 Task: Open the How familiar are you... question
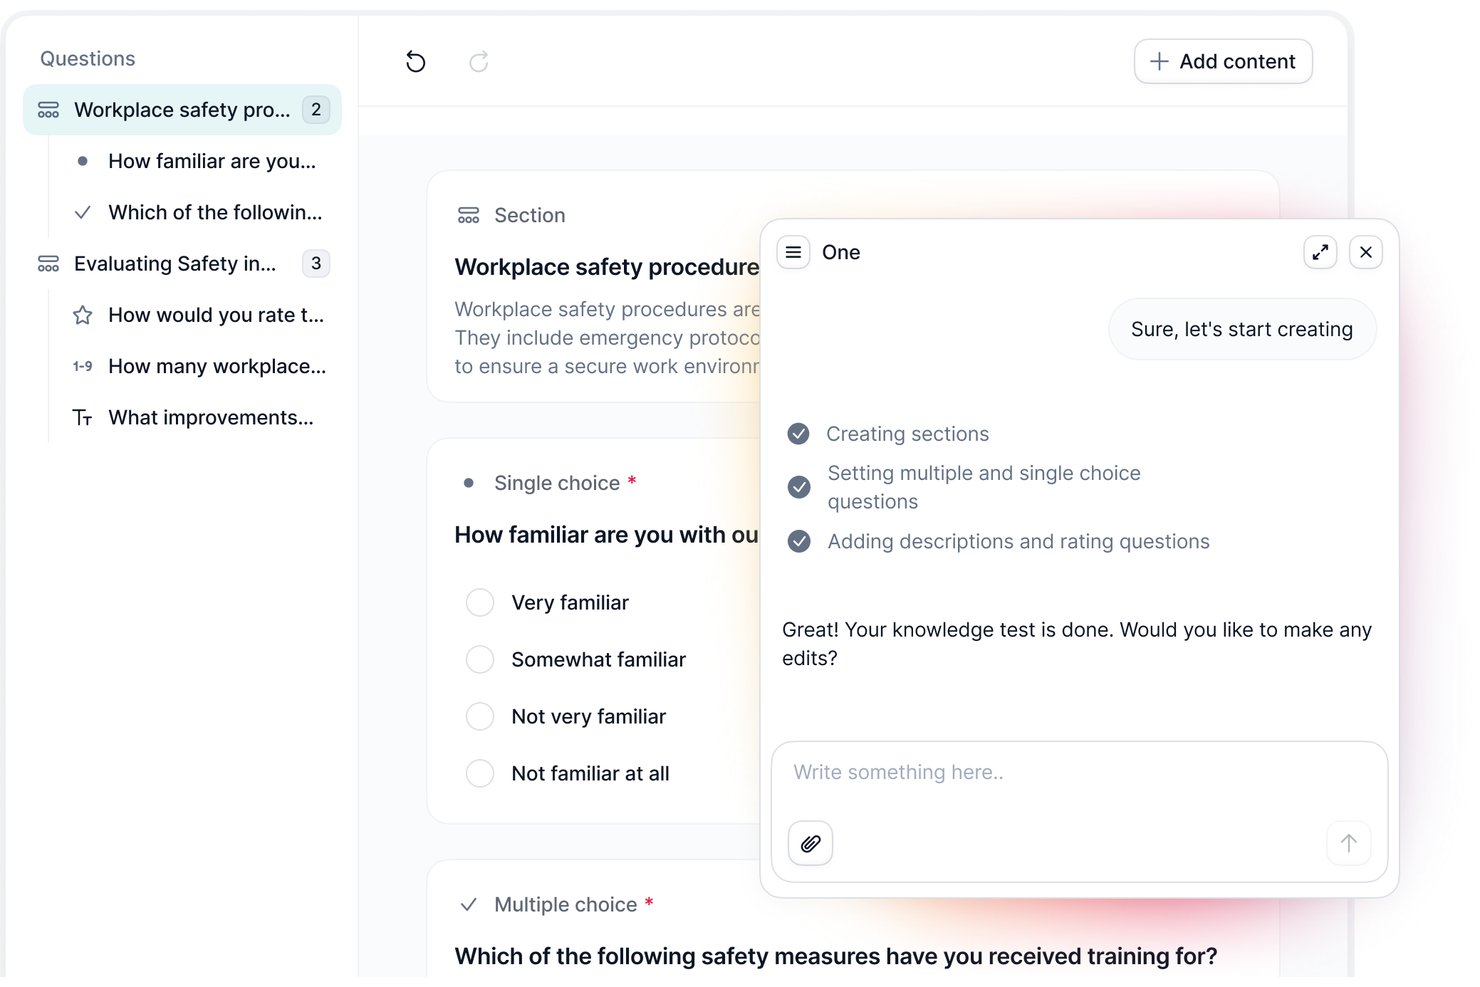(x=212, y=161)
